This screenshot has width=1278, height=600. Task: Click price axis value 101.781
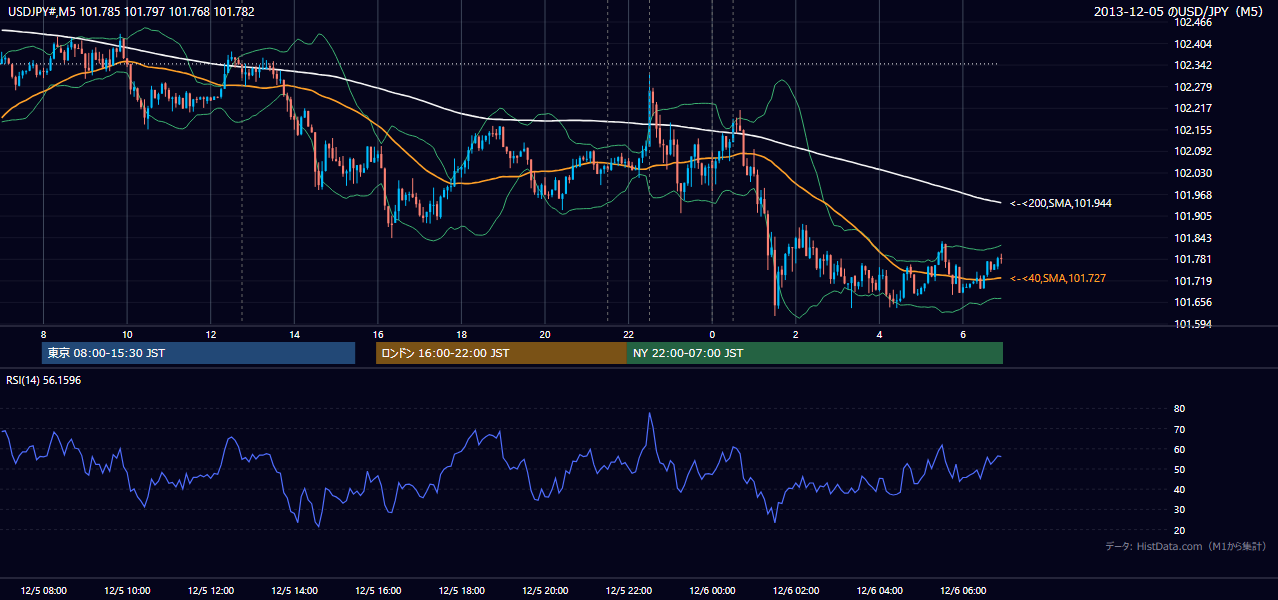click(1192, 259)
